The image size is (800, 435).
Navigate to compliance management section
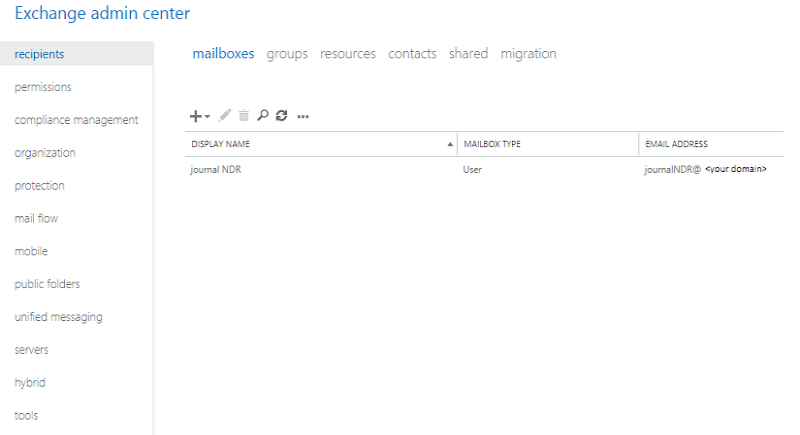pos(76,120)
